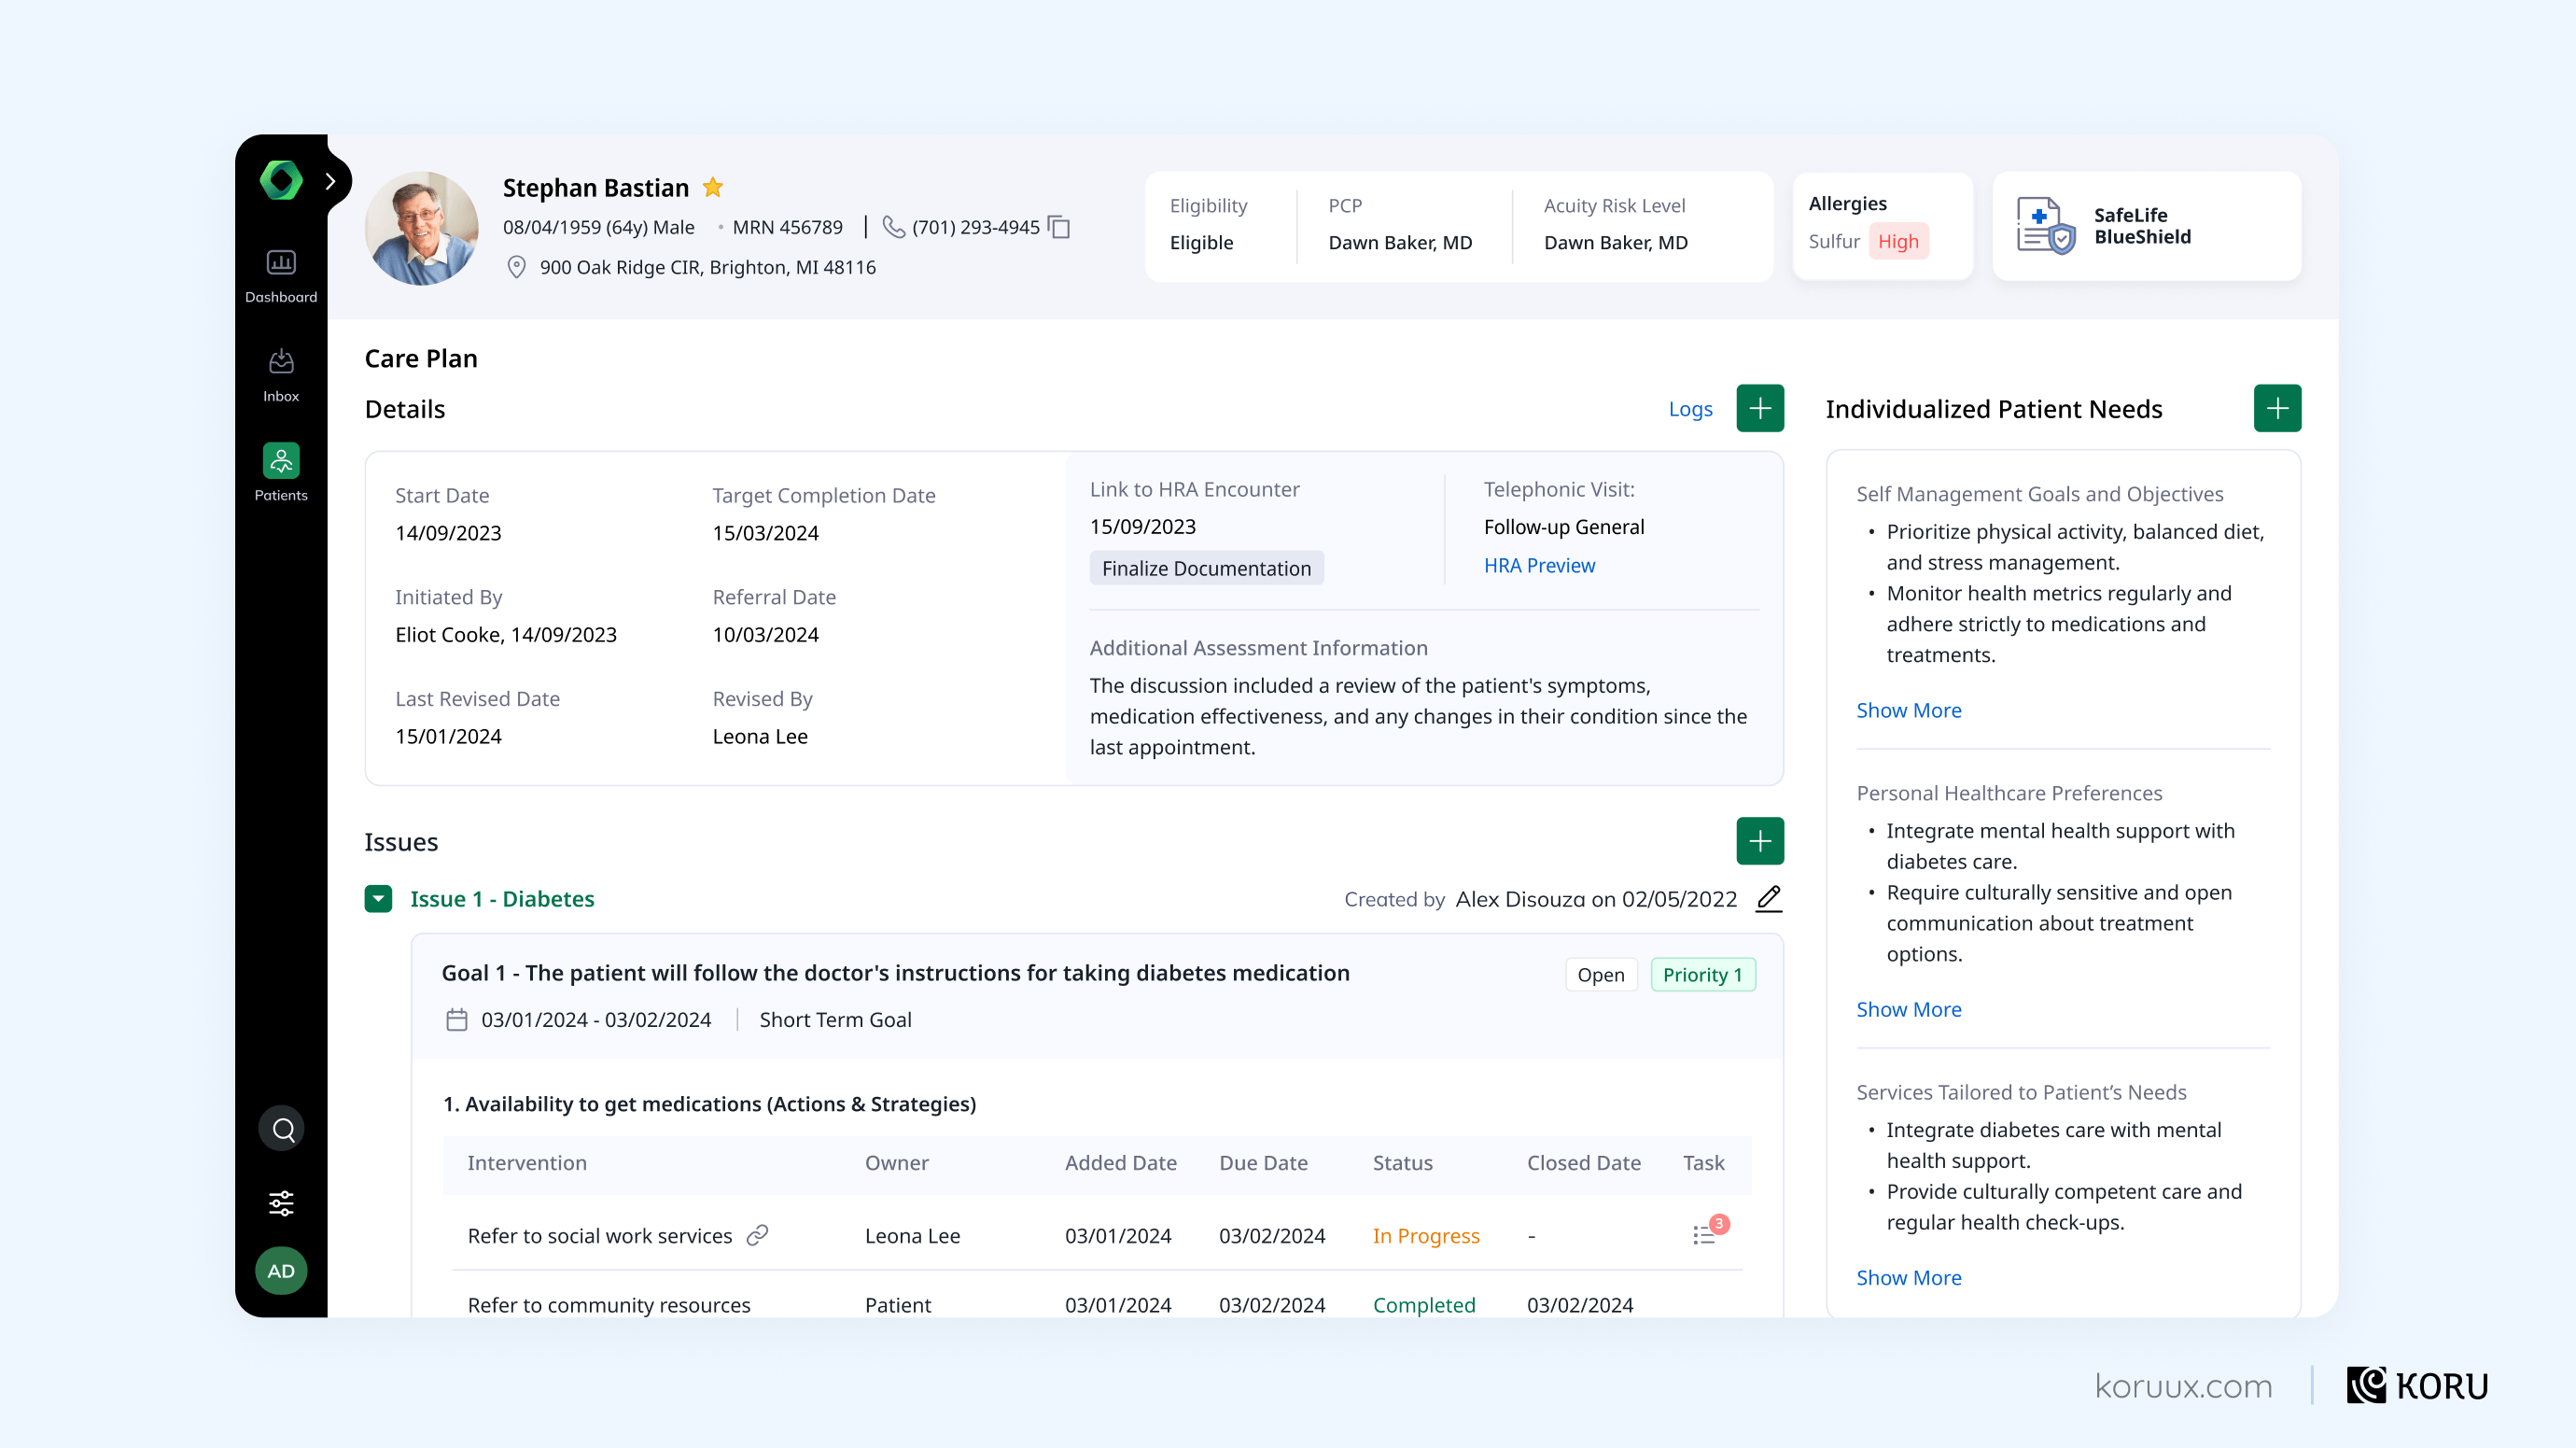The height and width of the screenshot is (1448, 2576).
Task: Click the Finalize Documentation button
Action: [x=1206, y=568]
